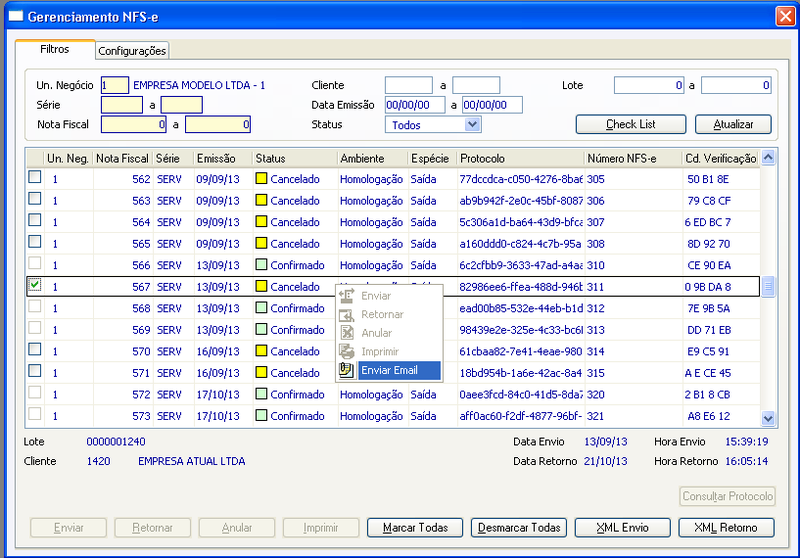This screenshot has width=800, height=558.
Task: Click the second Data Emissão field
Action: [492, 105]
